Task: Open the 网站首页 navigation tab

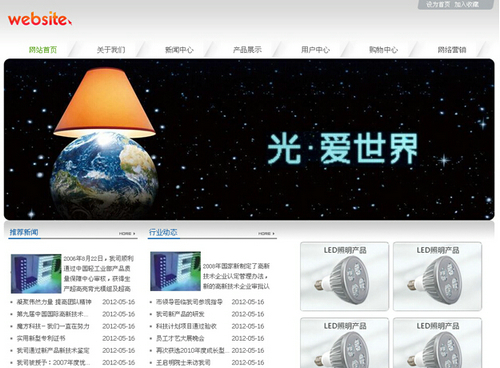Action: [x=43, y=50]
